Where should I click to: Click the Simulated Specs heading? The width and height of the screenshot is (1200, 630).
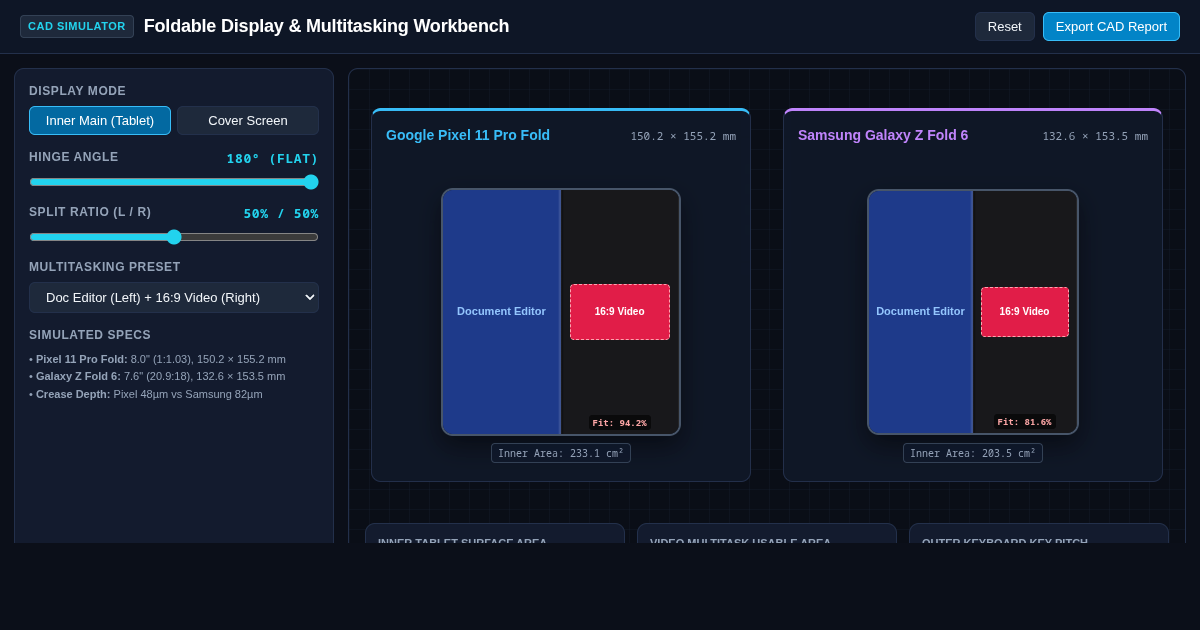pos(90,335)
